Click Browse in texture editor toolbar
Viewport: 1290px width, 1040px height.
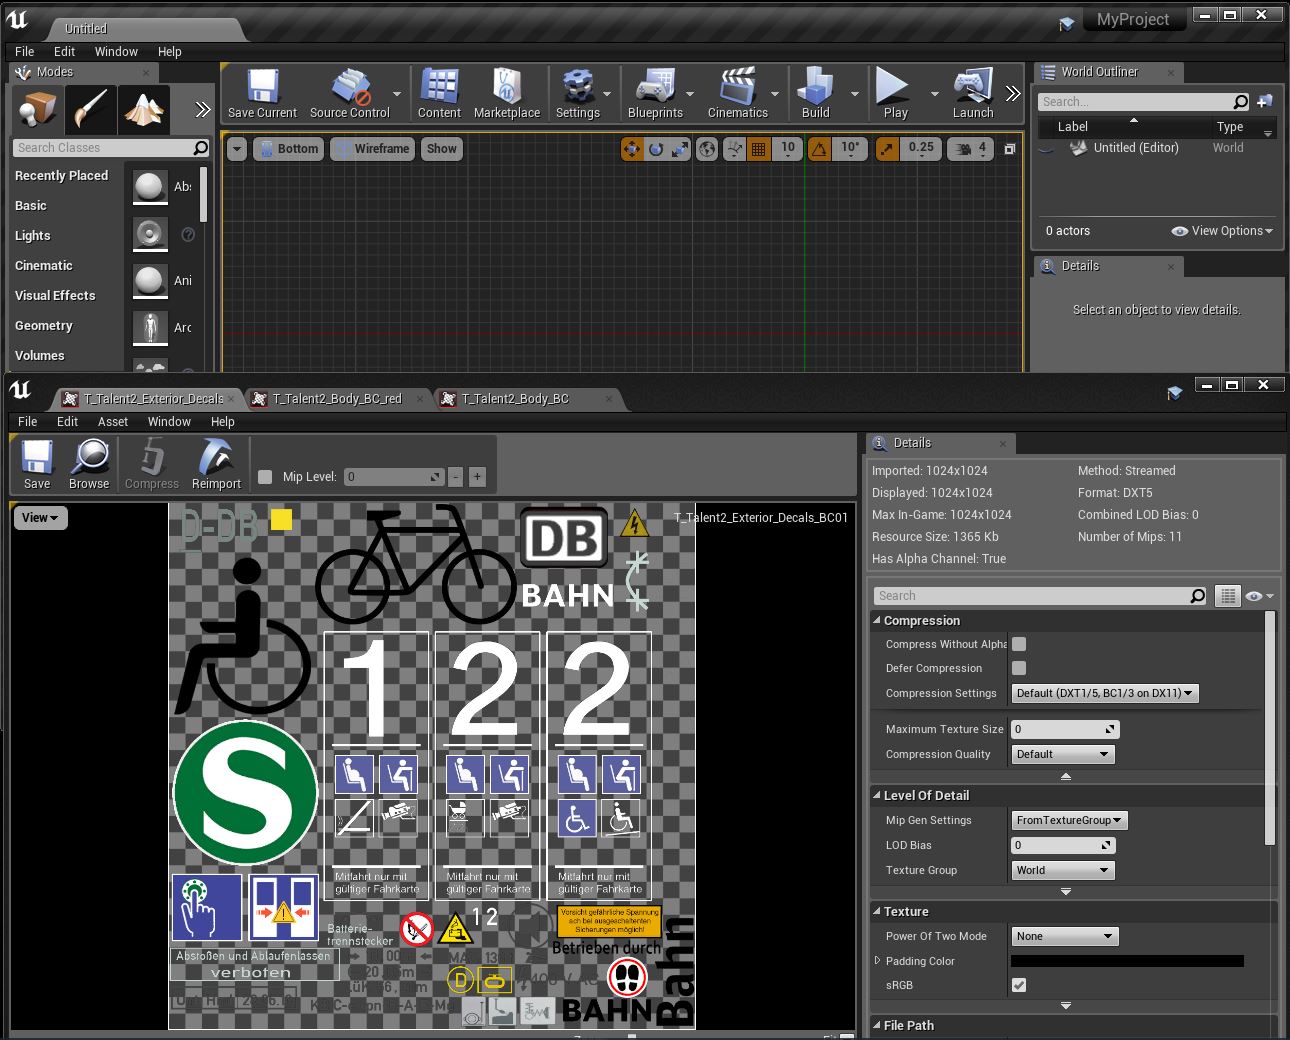pos(89,465)
